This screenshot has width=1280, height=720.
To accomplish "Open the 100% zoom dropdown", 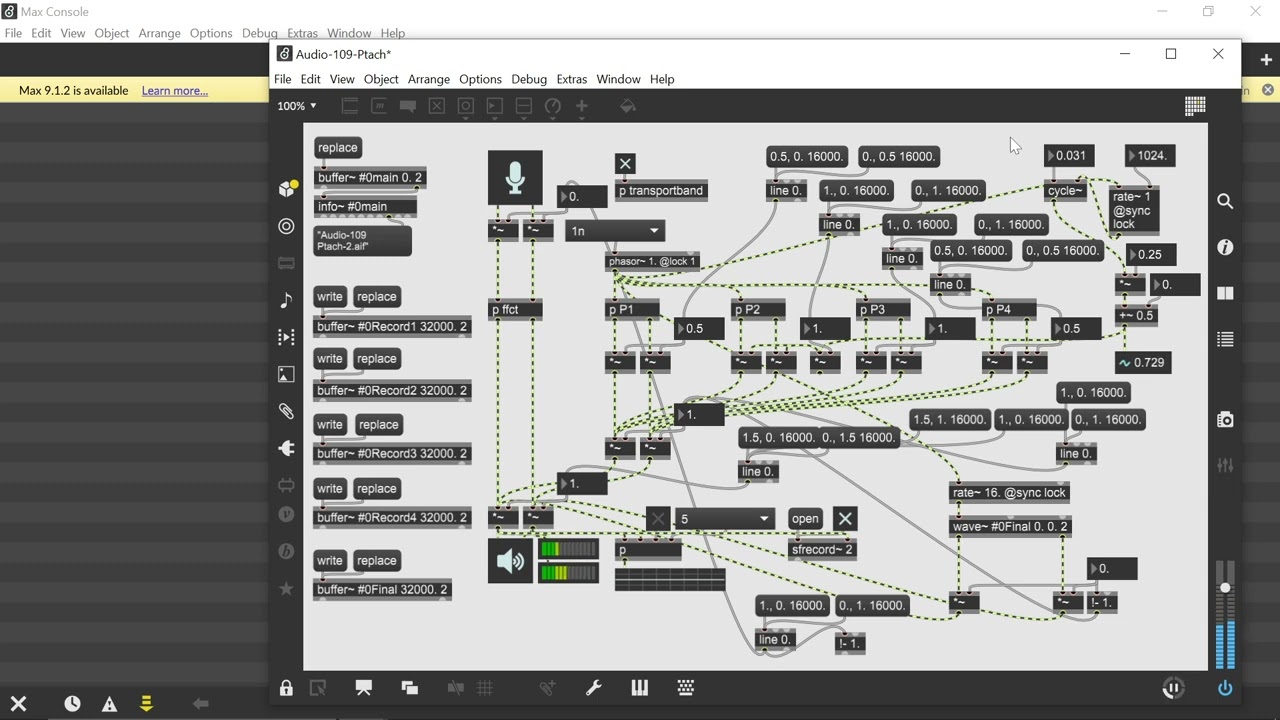I will tap(297, 106).
